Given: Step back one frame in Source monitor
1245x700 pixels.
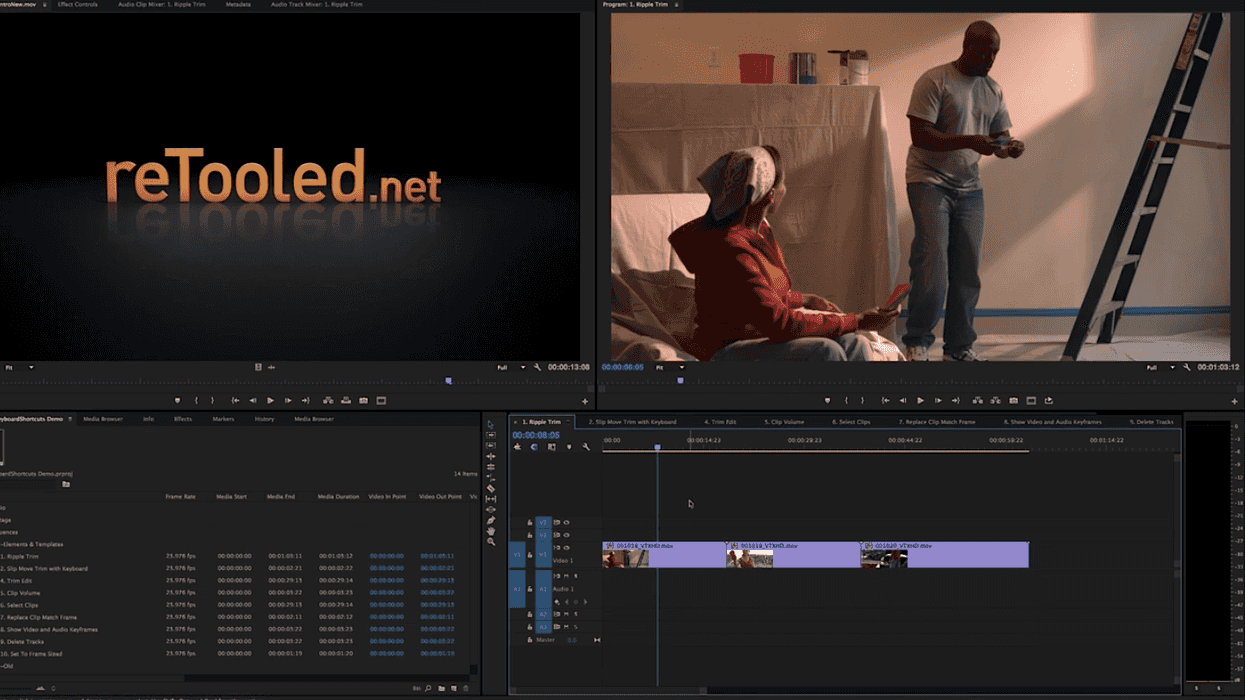Looking at the screenshot, I should [252, 401].
